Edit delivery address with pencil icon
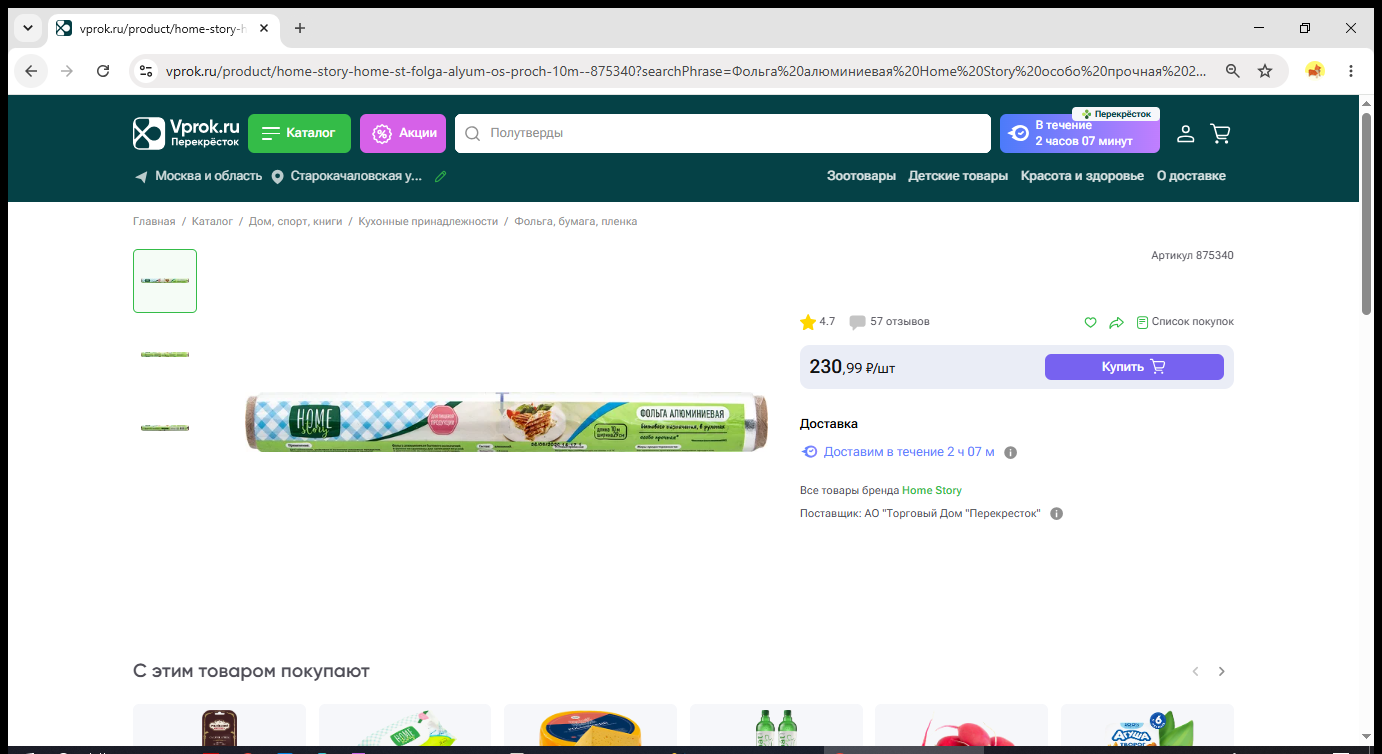This screenshot has width=1382, height=754. pos(440,176)
